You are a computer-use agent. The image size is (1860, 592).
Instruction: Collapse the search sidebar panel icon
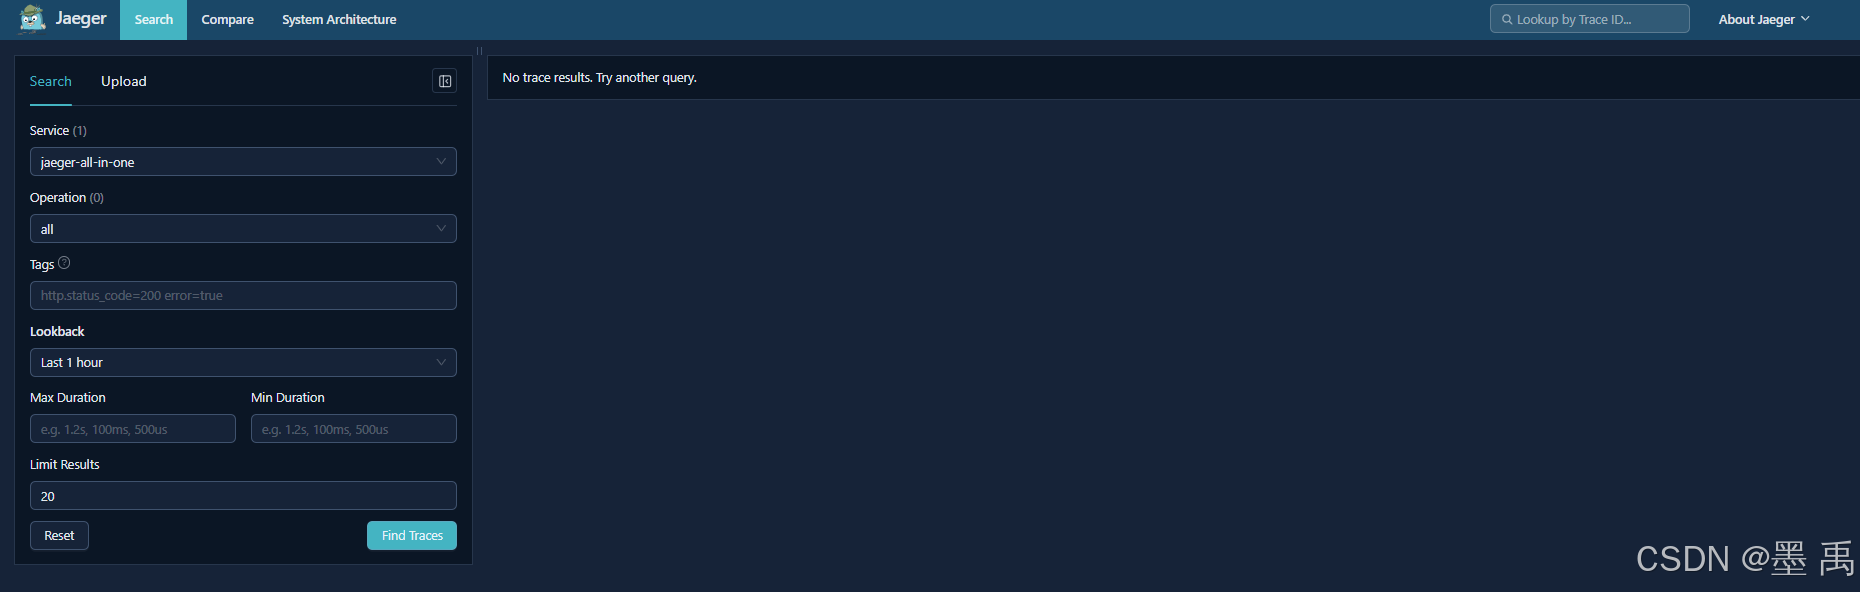click(445, 81)
